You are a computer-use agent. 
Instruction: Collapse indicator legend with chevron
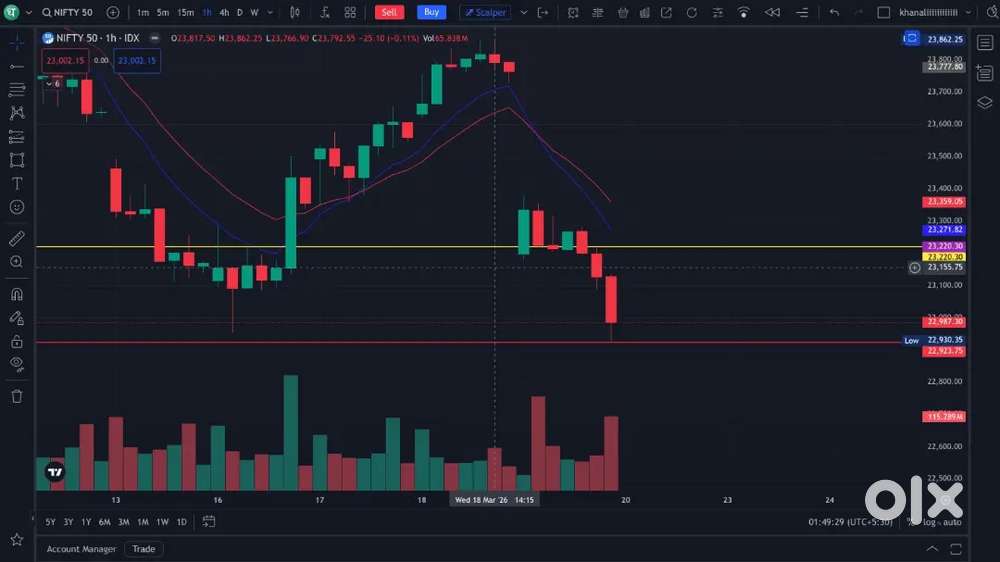click(48, 84)
